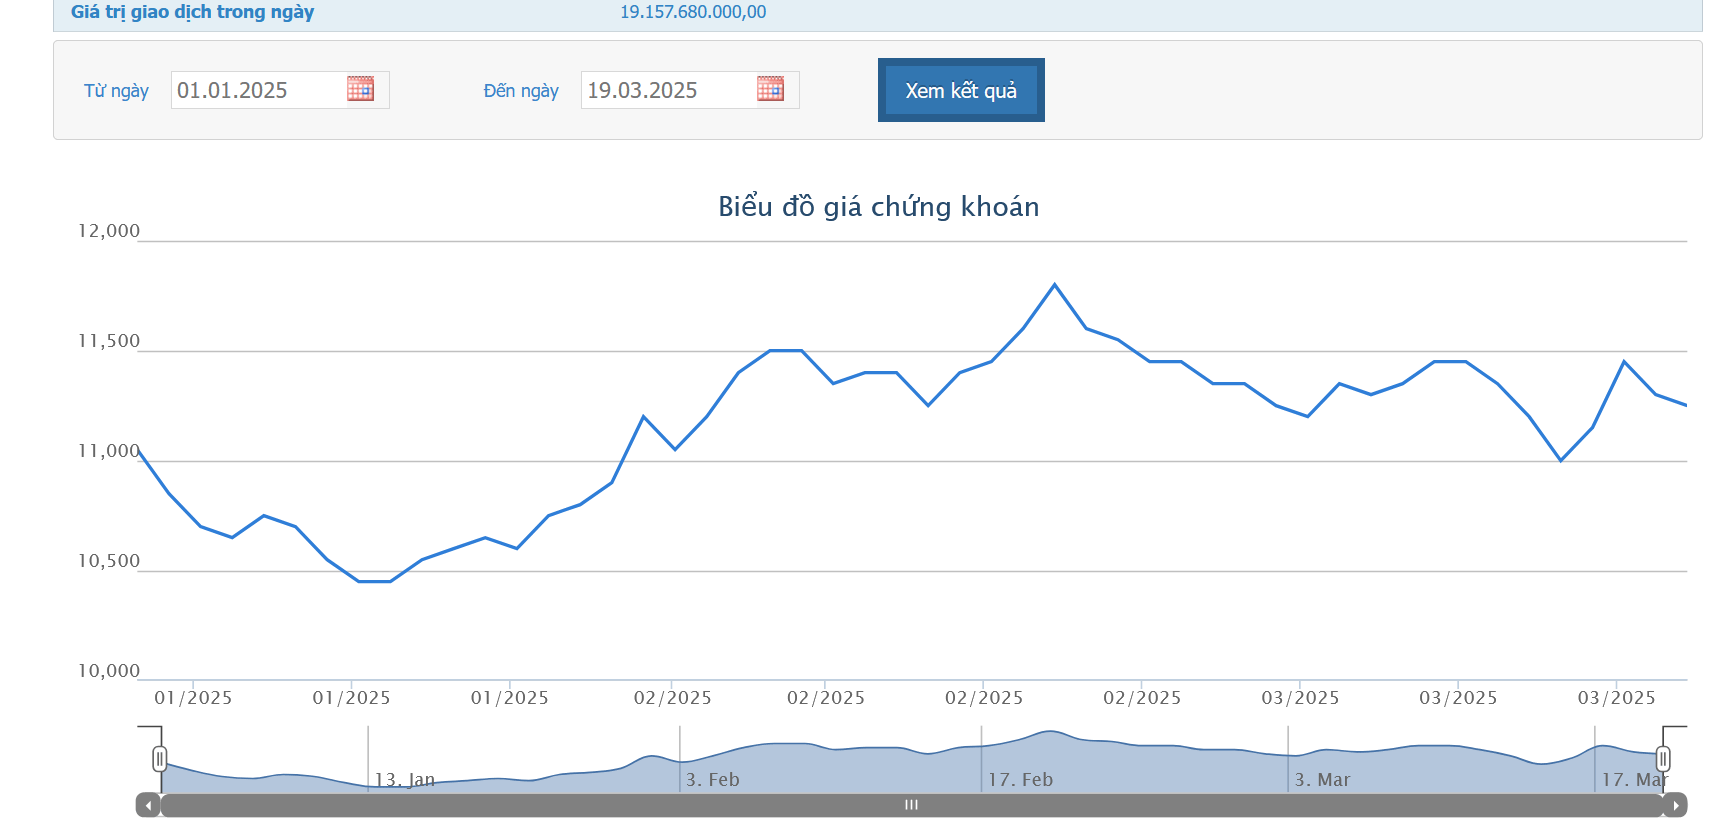Click the trading value 19.157.680.000,00

692,12
